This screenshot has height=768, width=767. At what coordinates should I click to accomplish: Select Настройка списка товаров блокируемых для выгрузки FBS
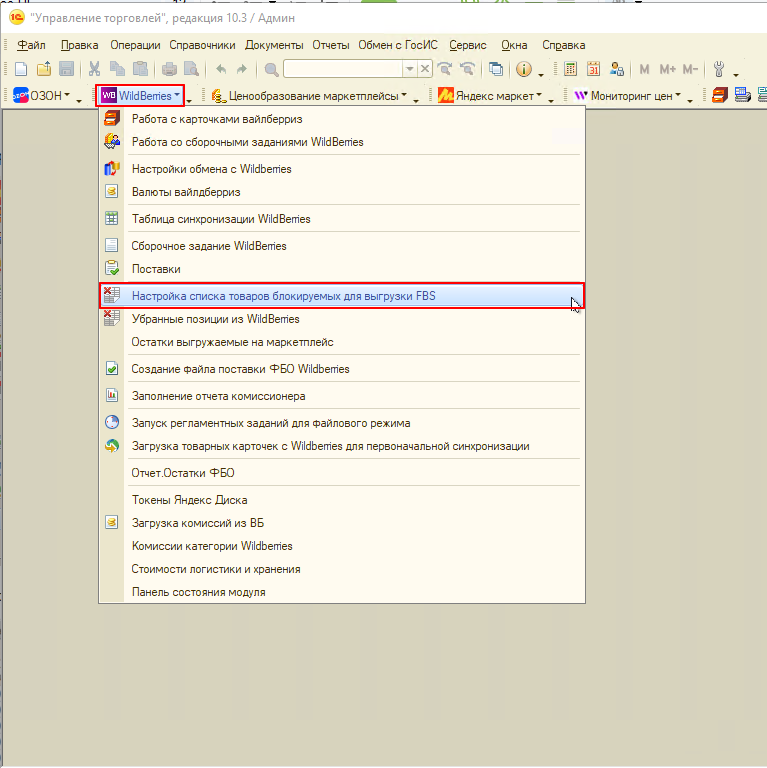click(342, 296)
